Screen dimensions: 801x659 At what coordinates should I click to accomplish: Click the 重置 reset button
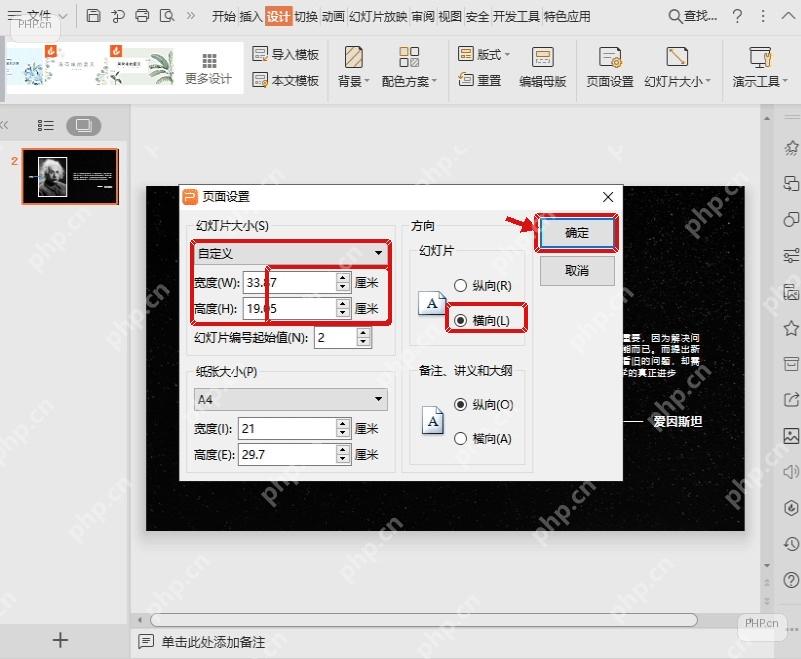pos(480,80)
